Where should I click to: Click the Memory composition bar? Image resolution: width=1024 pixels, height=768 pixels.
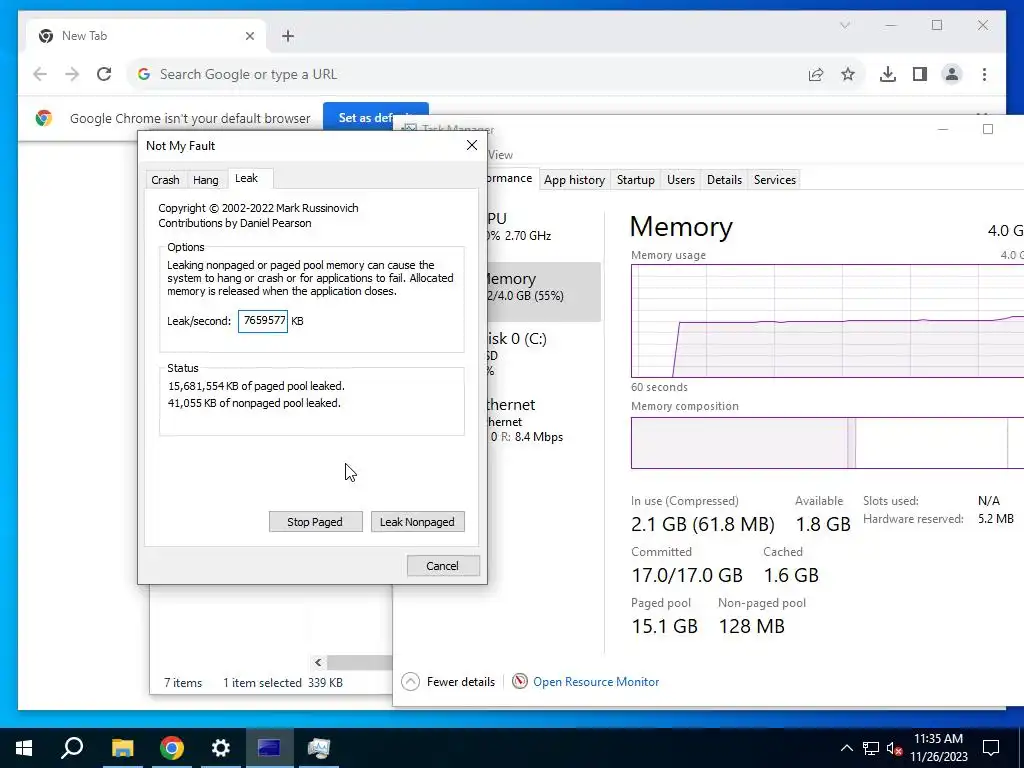[827, 443]
